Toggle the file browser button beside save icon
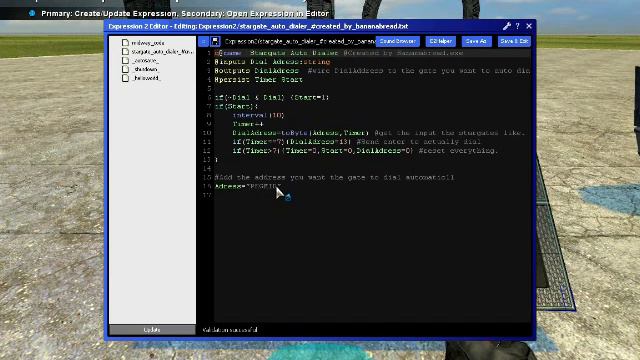This screenshot has height=360, width=640. coord(203,41)
